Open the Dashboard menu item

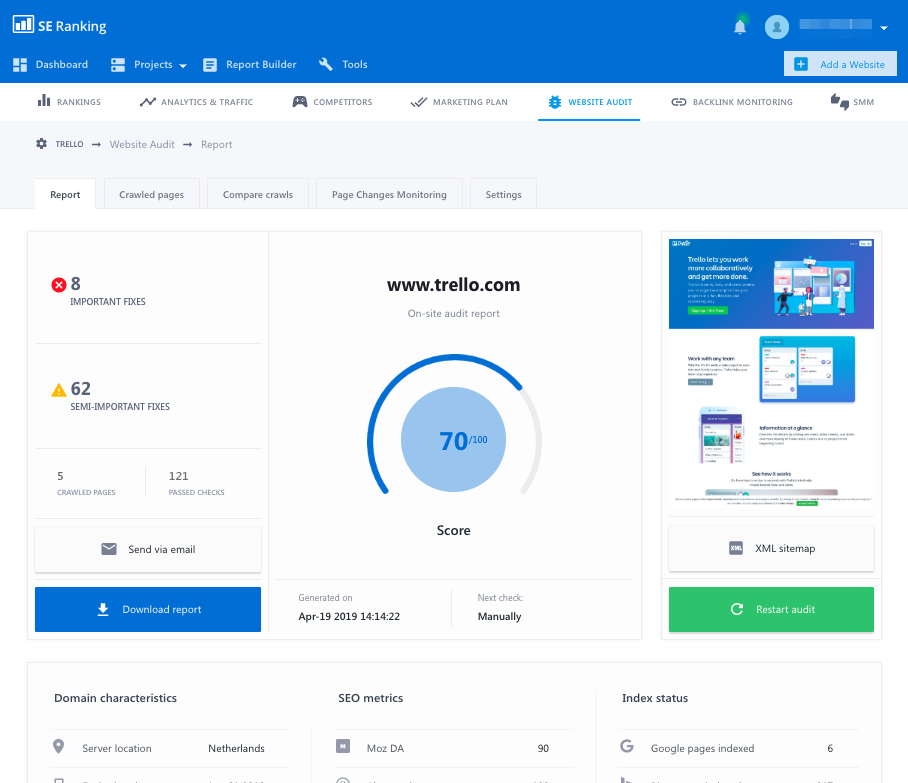(61, 64)
